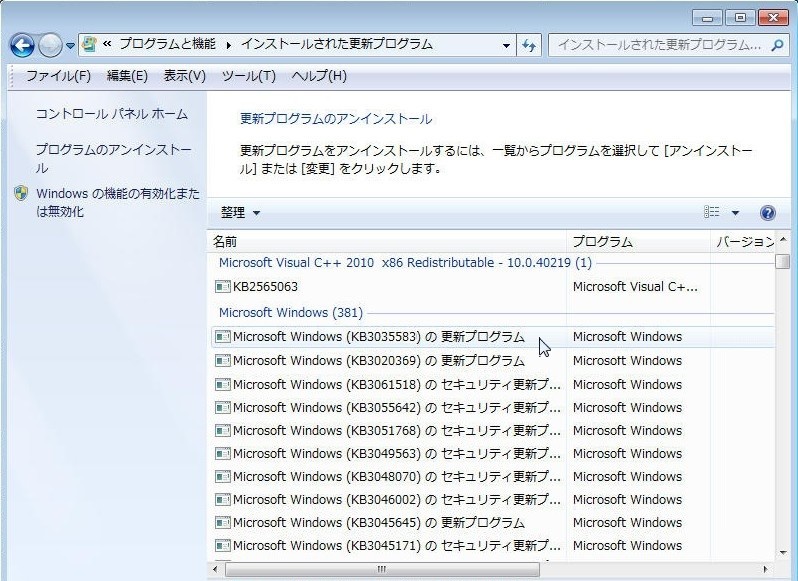Click Microsoft Visual C+... program cell
The width and height of the screenshot is (798, 581).
pyautogui.click(x=635, y=286)
